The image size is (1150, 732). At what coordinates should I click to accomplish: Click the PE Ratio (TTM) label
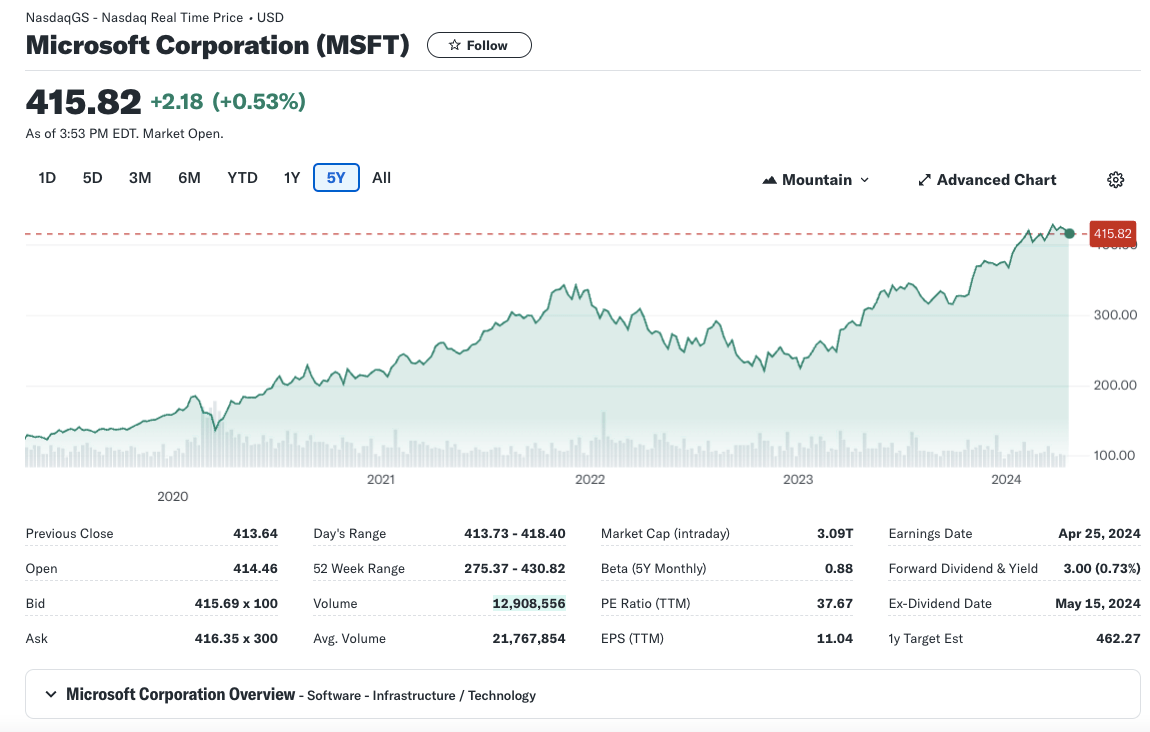pos(645,604)
